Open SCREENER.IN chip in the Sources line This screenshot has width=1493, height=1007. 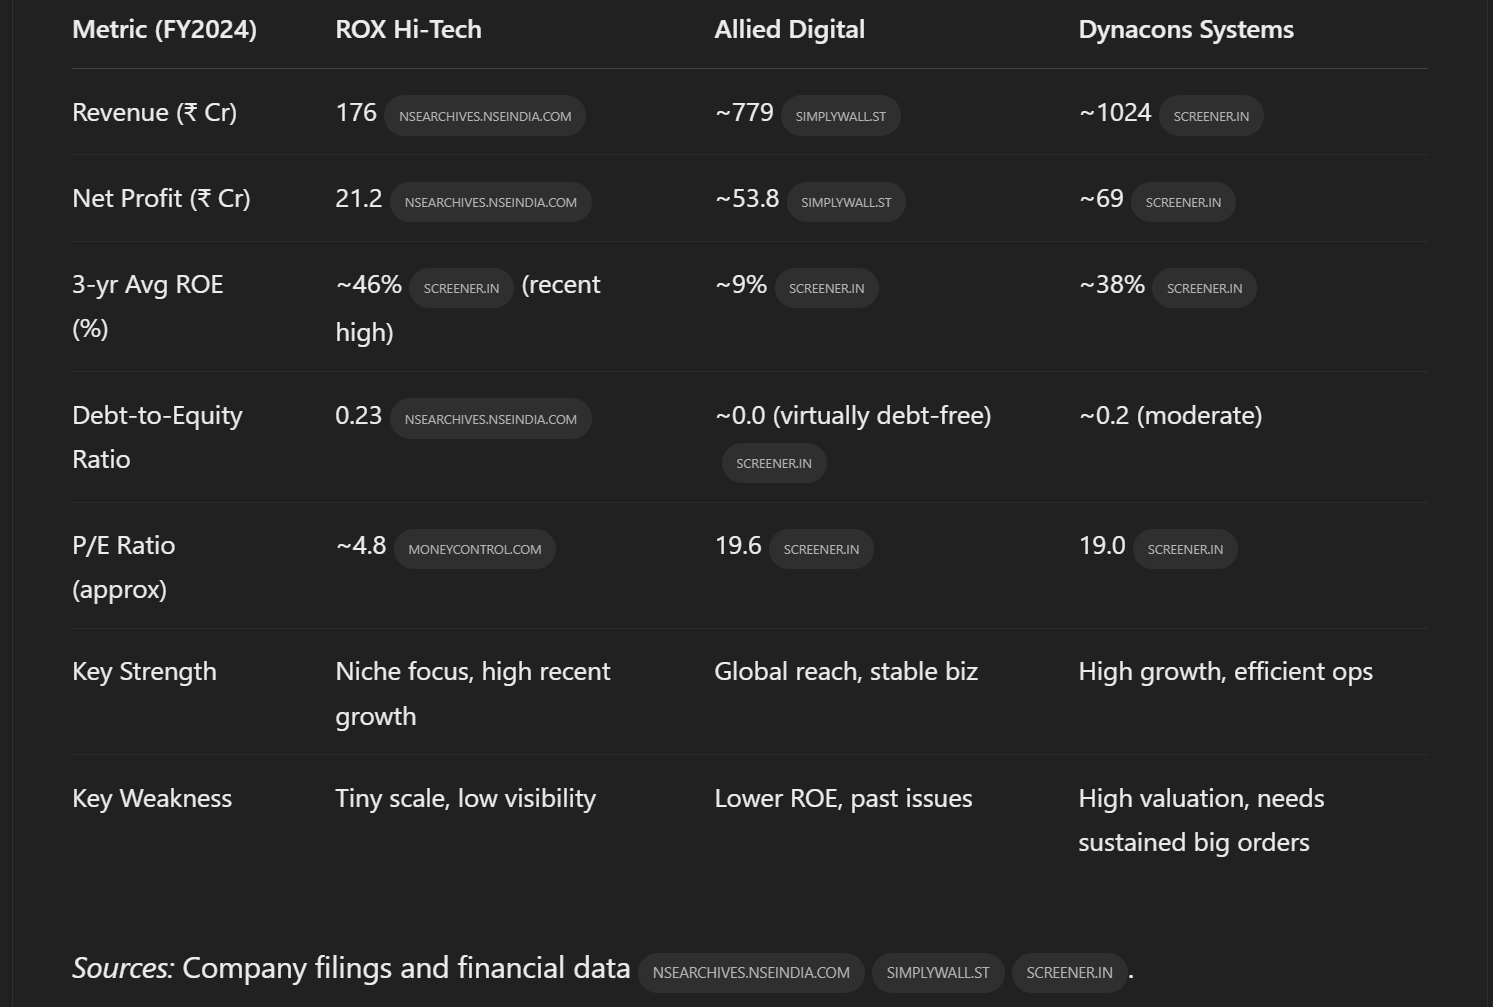coord(1069,972)
